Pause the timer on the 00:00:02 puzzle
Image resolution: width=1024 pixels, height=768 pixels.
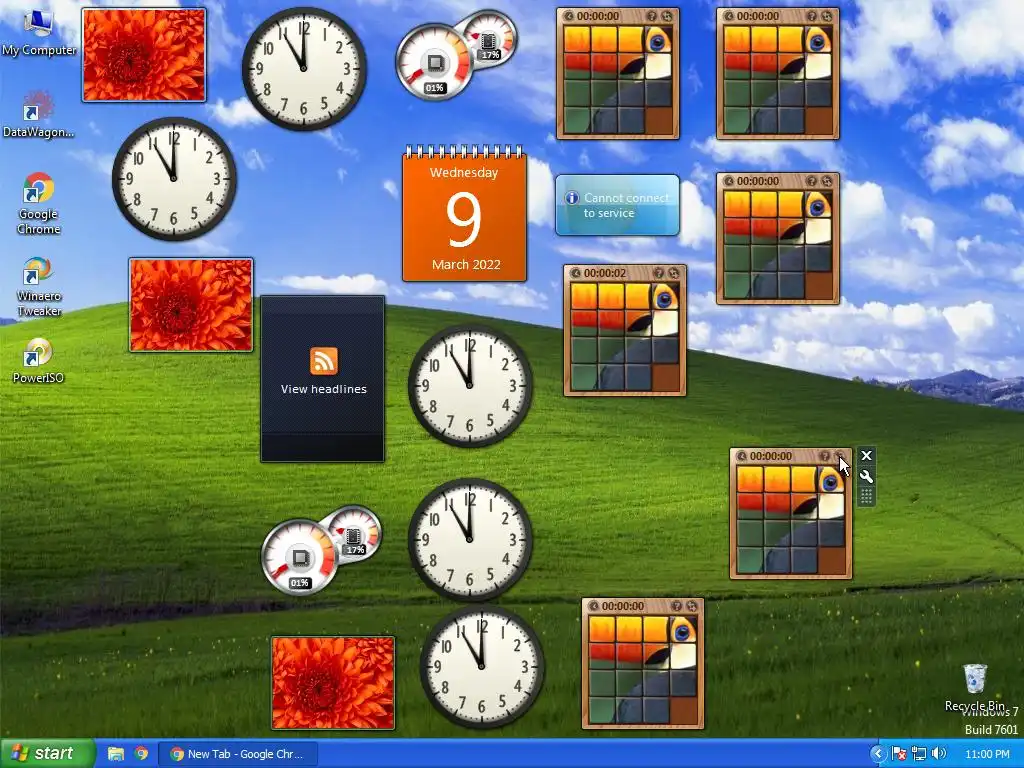(x=575, y=273)
